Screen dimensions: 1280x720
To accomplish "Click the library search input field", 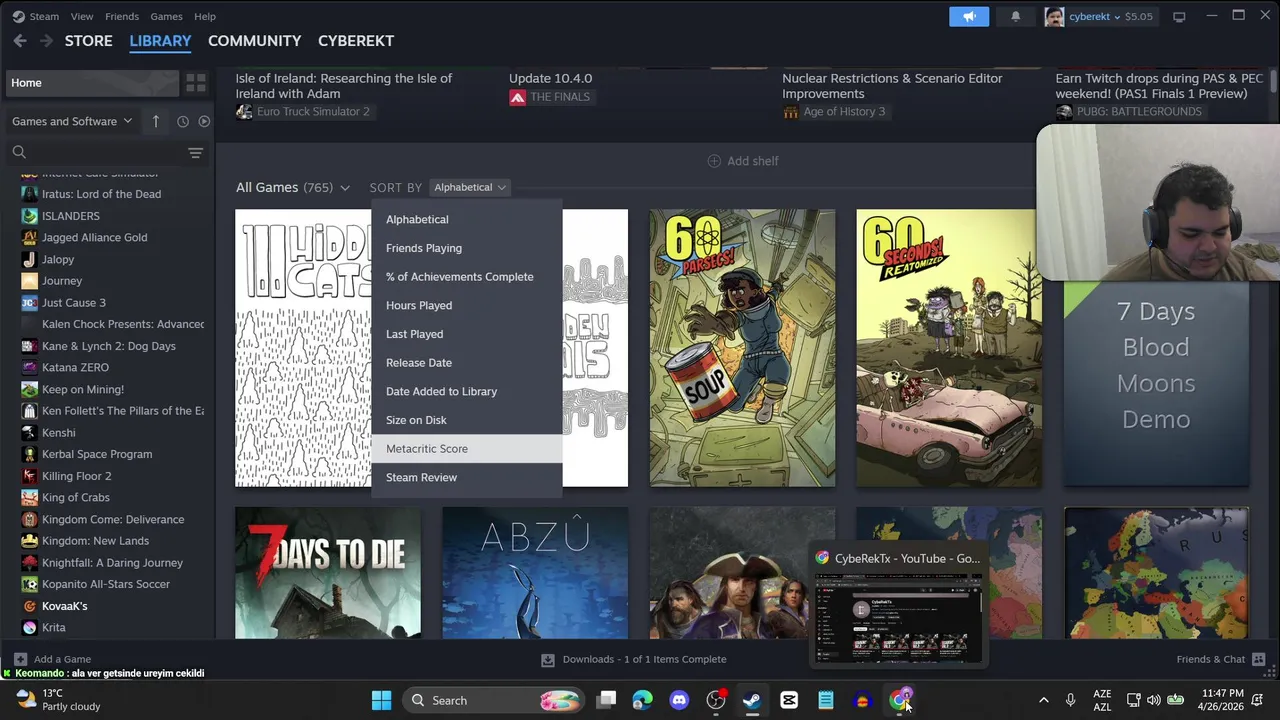I will 105,152.
